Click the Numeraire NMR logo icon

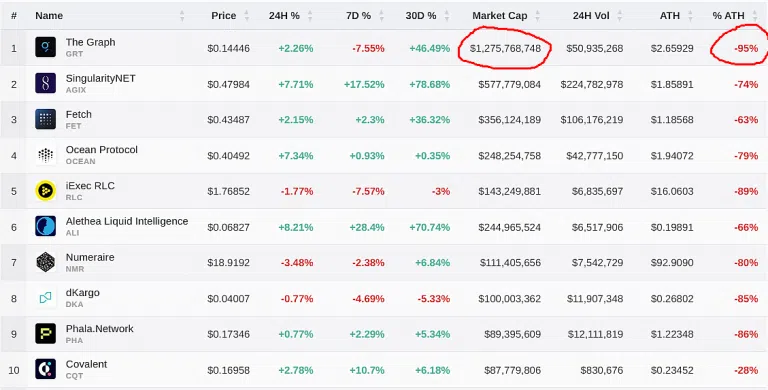46,262
